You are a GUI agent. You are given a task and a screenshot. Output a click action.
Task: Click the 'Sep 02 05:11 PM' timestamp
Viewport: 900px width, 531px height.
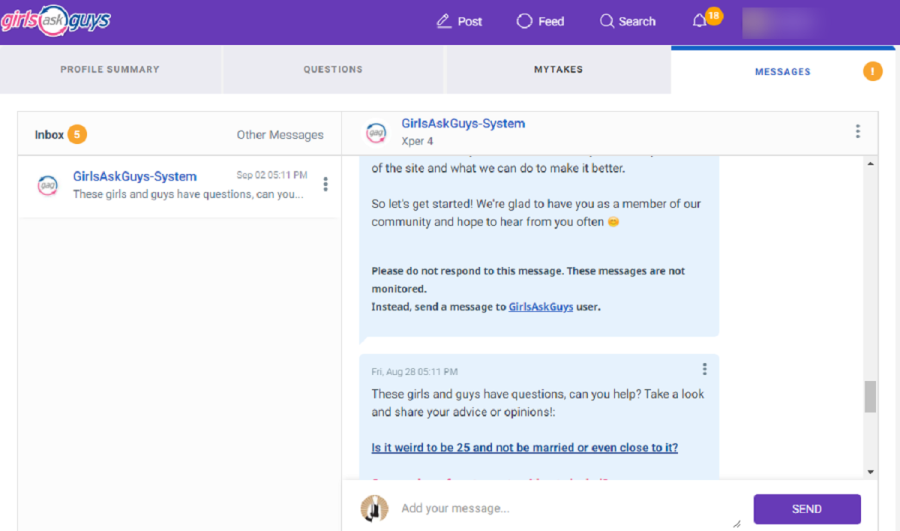[272, 175]
